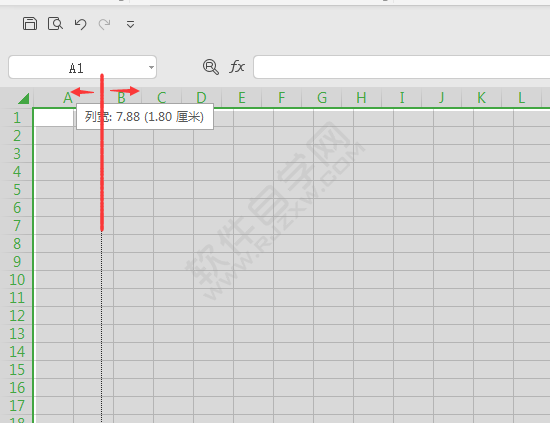Select column L header

pyautogui.click(x=522, y=98)
